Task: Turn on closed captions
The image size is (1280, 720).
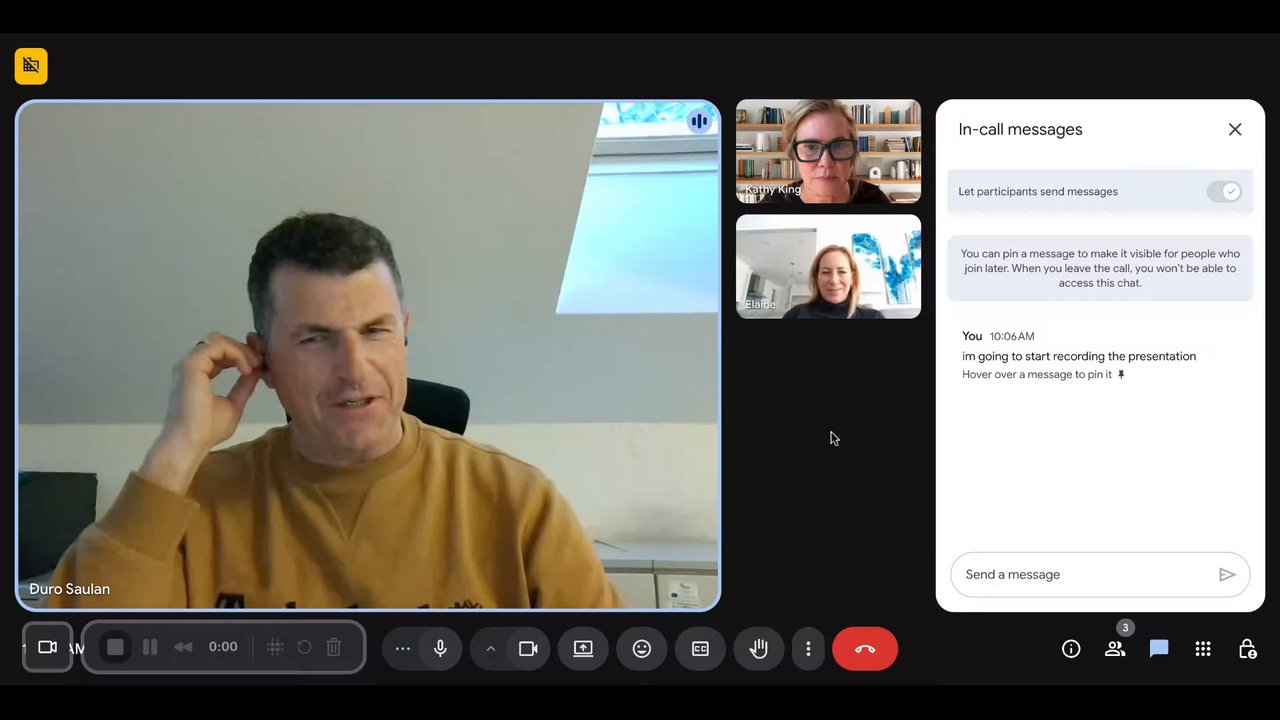Action: (x=700, y=648)
